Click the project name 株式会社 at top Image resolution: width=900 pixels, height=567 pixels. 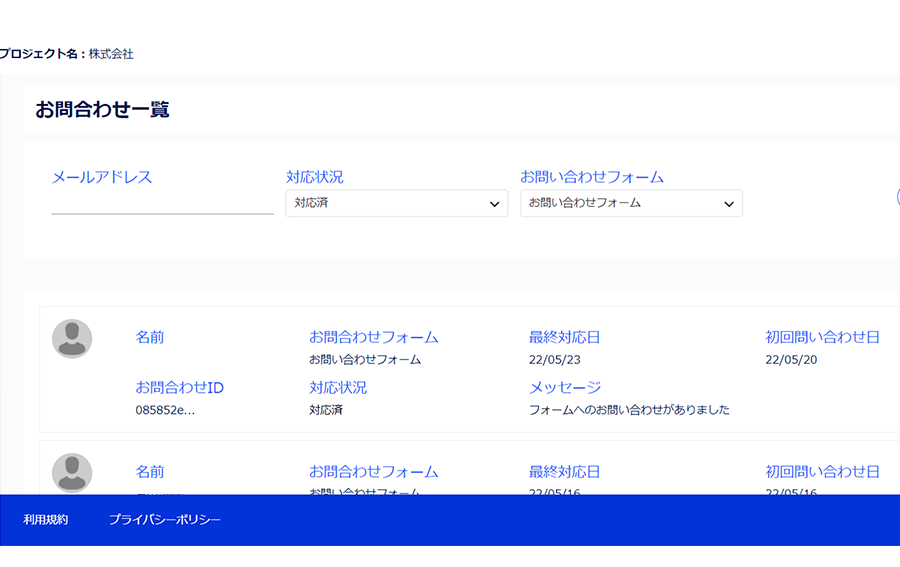pyautogui.click(x=111, y=54)
